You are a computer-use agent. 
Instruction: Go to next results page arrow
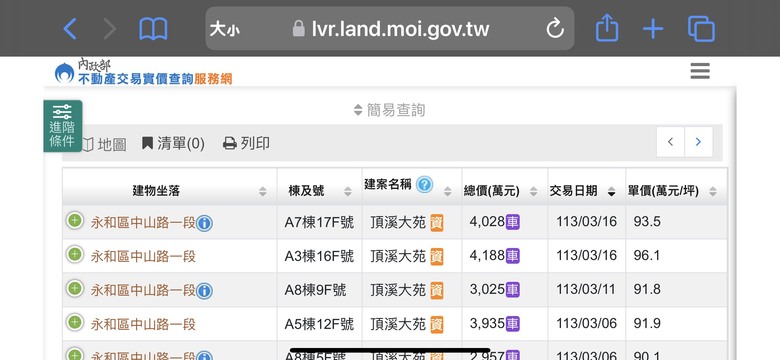pos(698,142)
